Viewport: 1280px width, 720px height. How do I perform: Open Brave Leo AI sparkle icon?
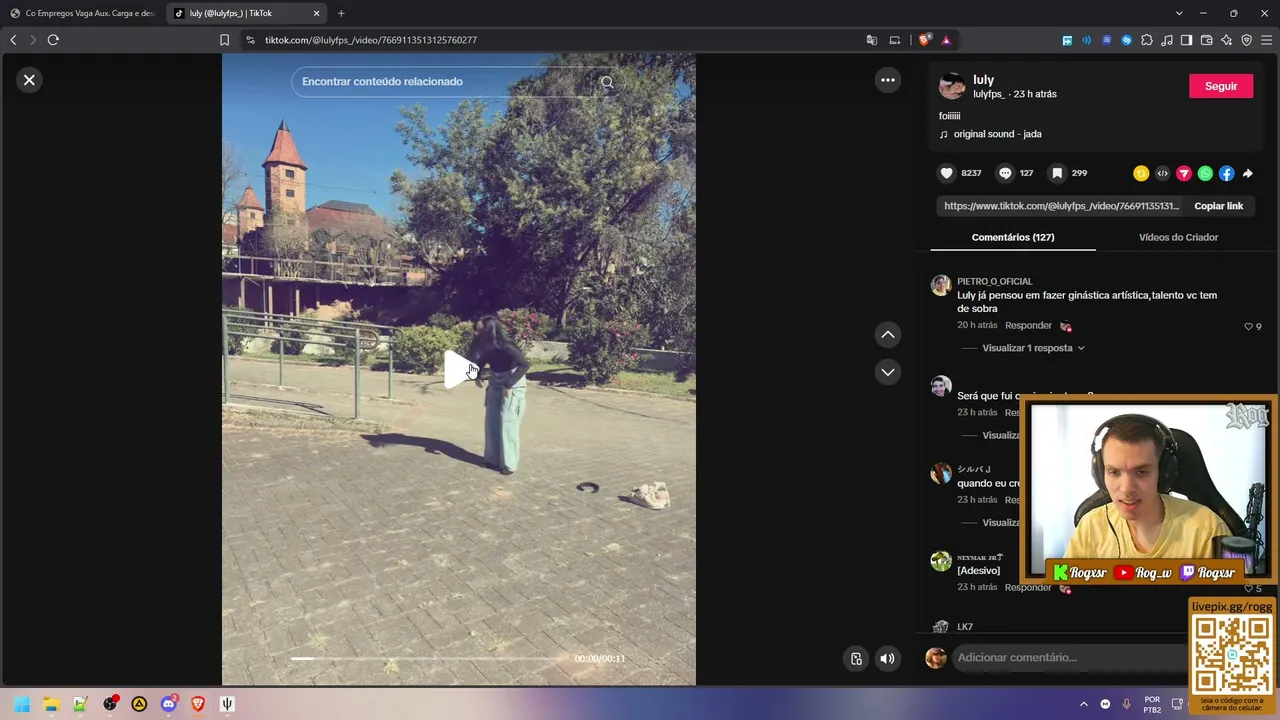click(x=1226, y=40)
